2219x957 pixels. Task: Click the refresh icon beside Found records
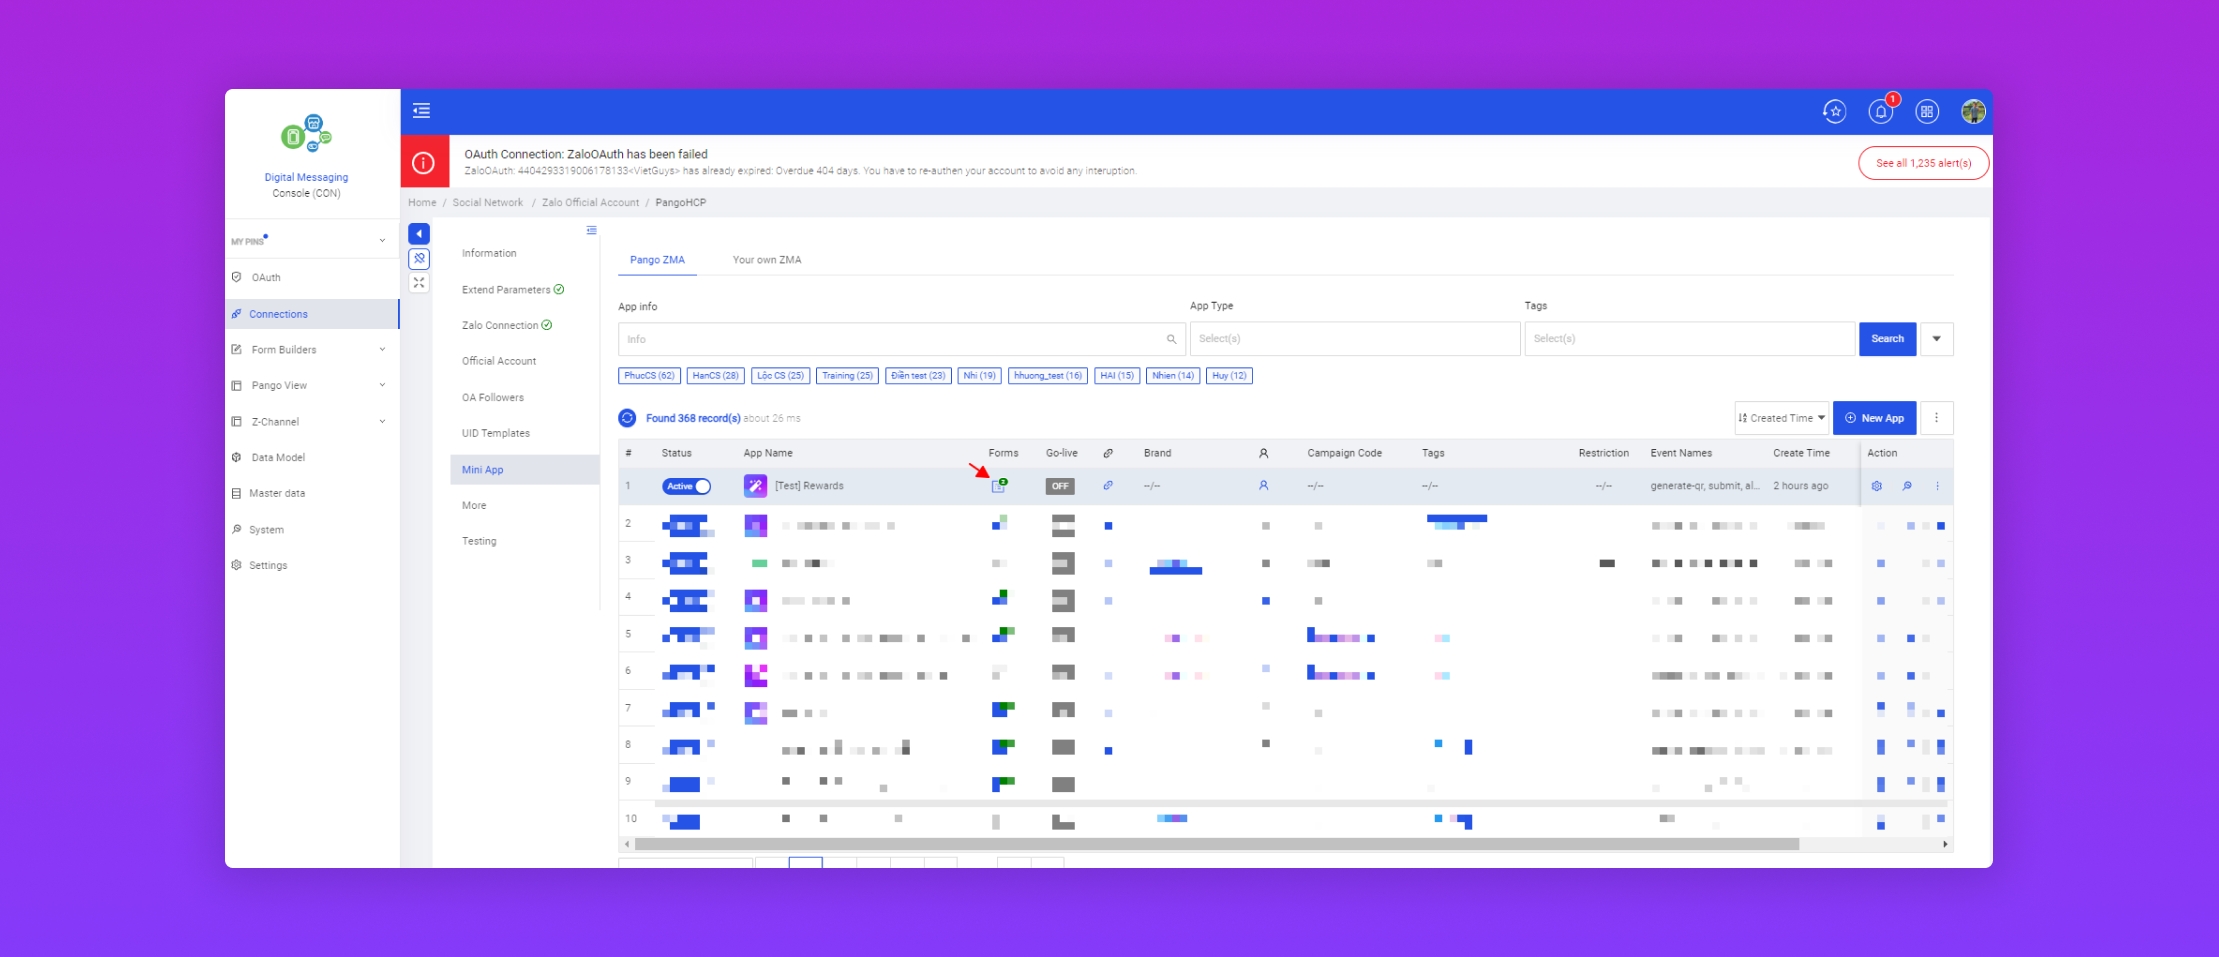pos(627,418)
